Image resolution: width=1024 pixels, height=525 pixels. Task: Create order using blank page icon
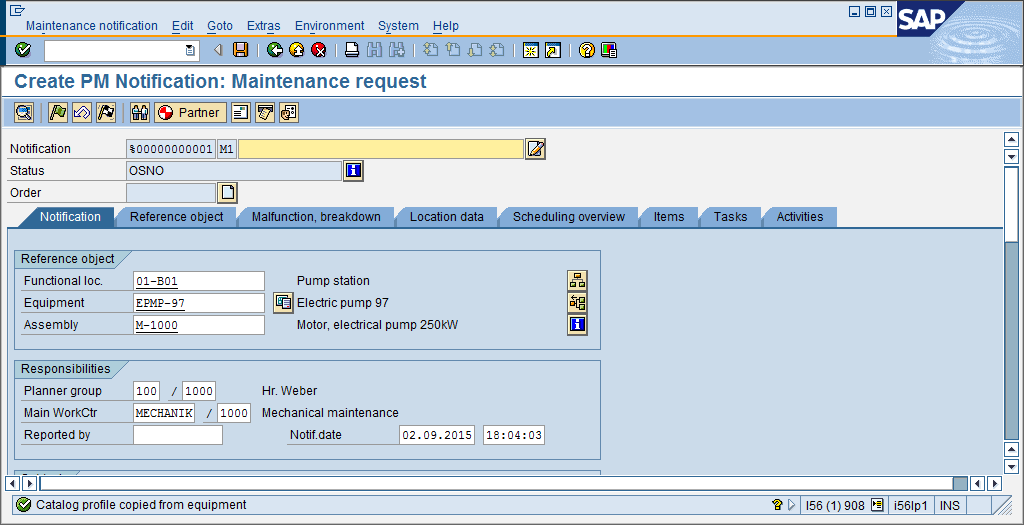[x=227, y=193]
